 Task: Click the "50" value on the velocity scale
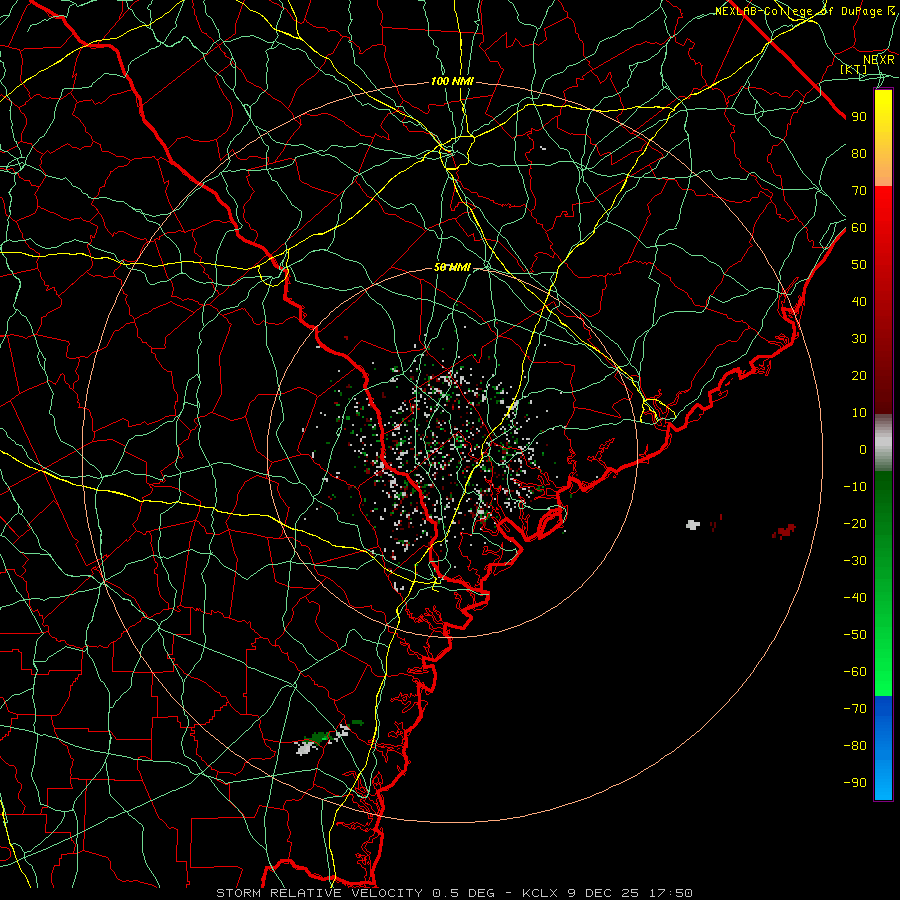coord(859,265)
